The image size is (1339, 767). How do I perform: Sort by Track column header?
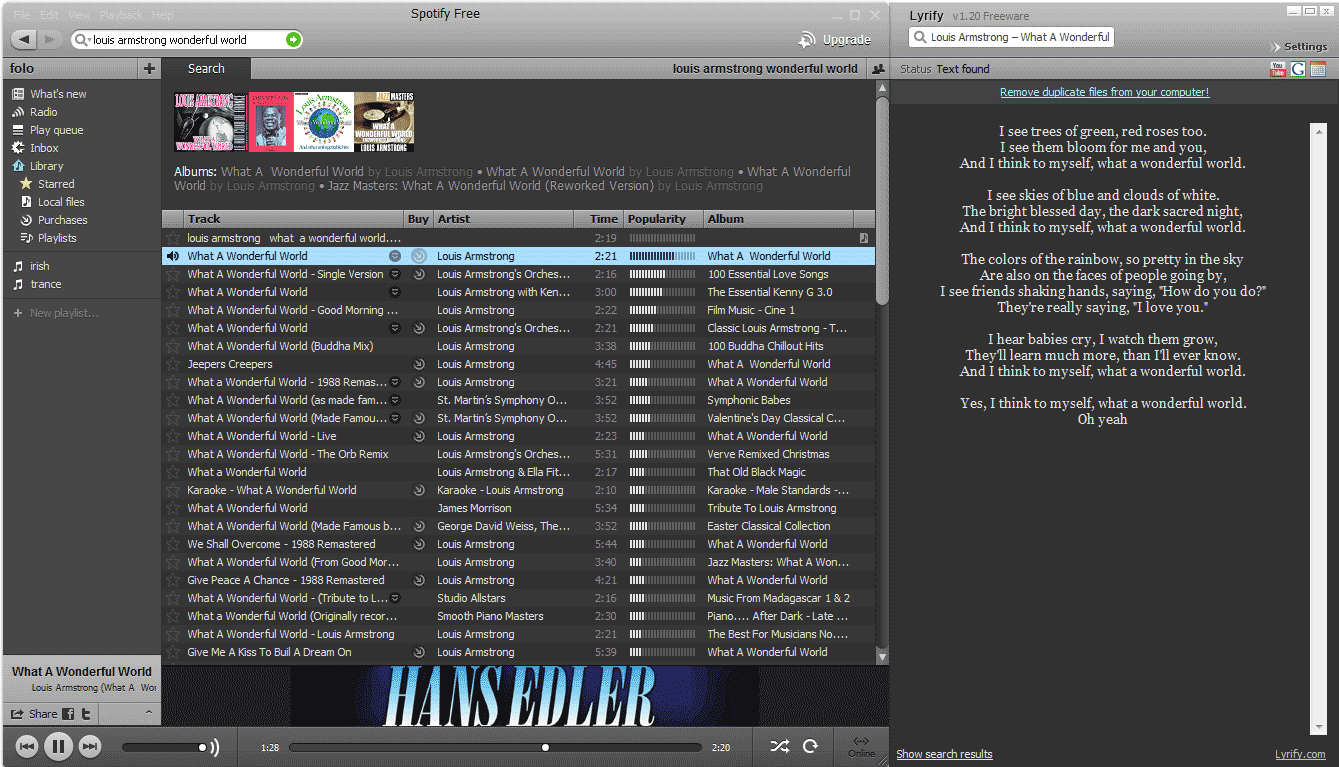(294, 219)
